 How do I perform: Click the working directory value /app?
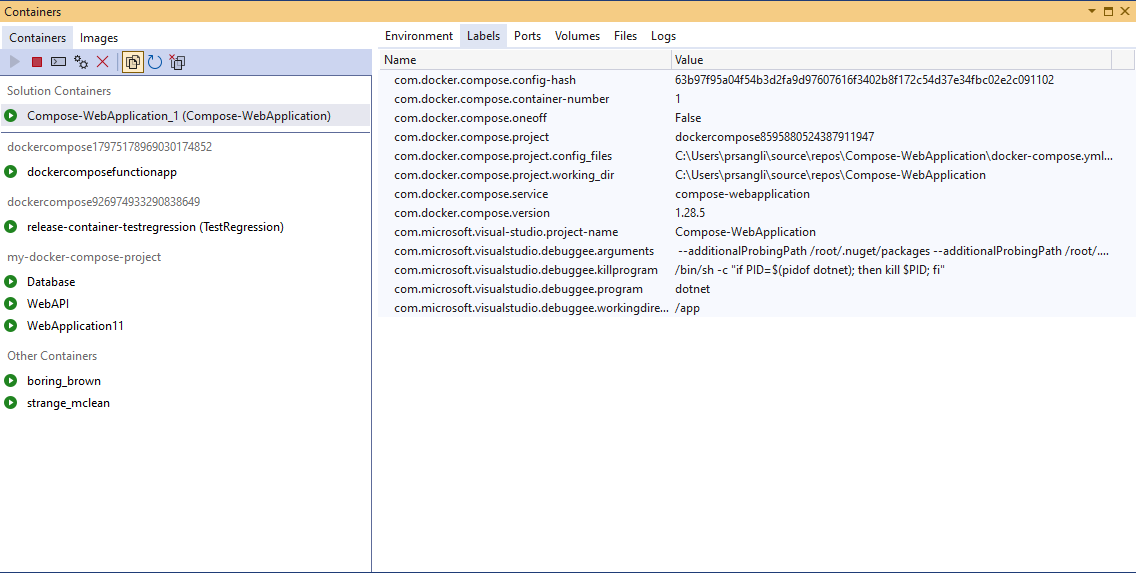coord(688,308)
